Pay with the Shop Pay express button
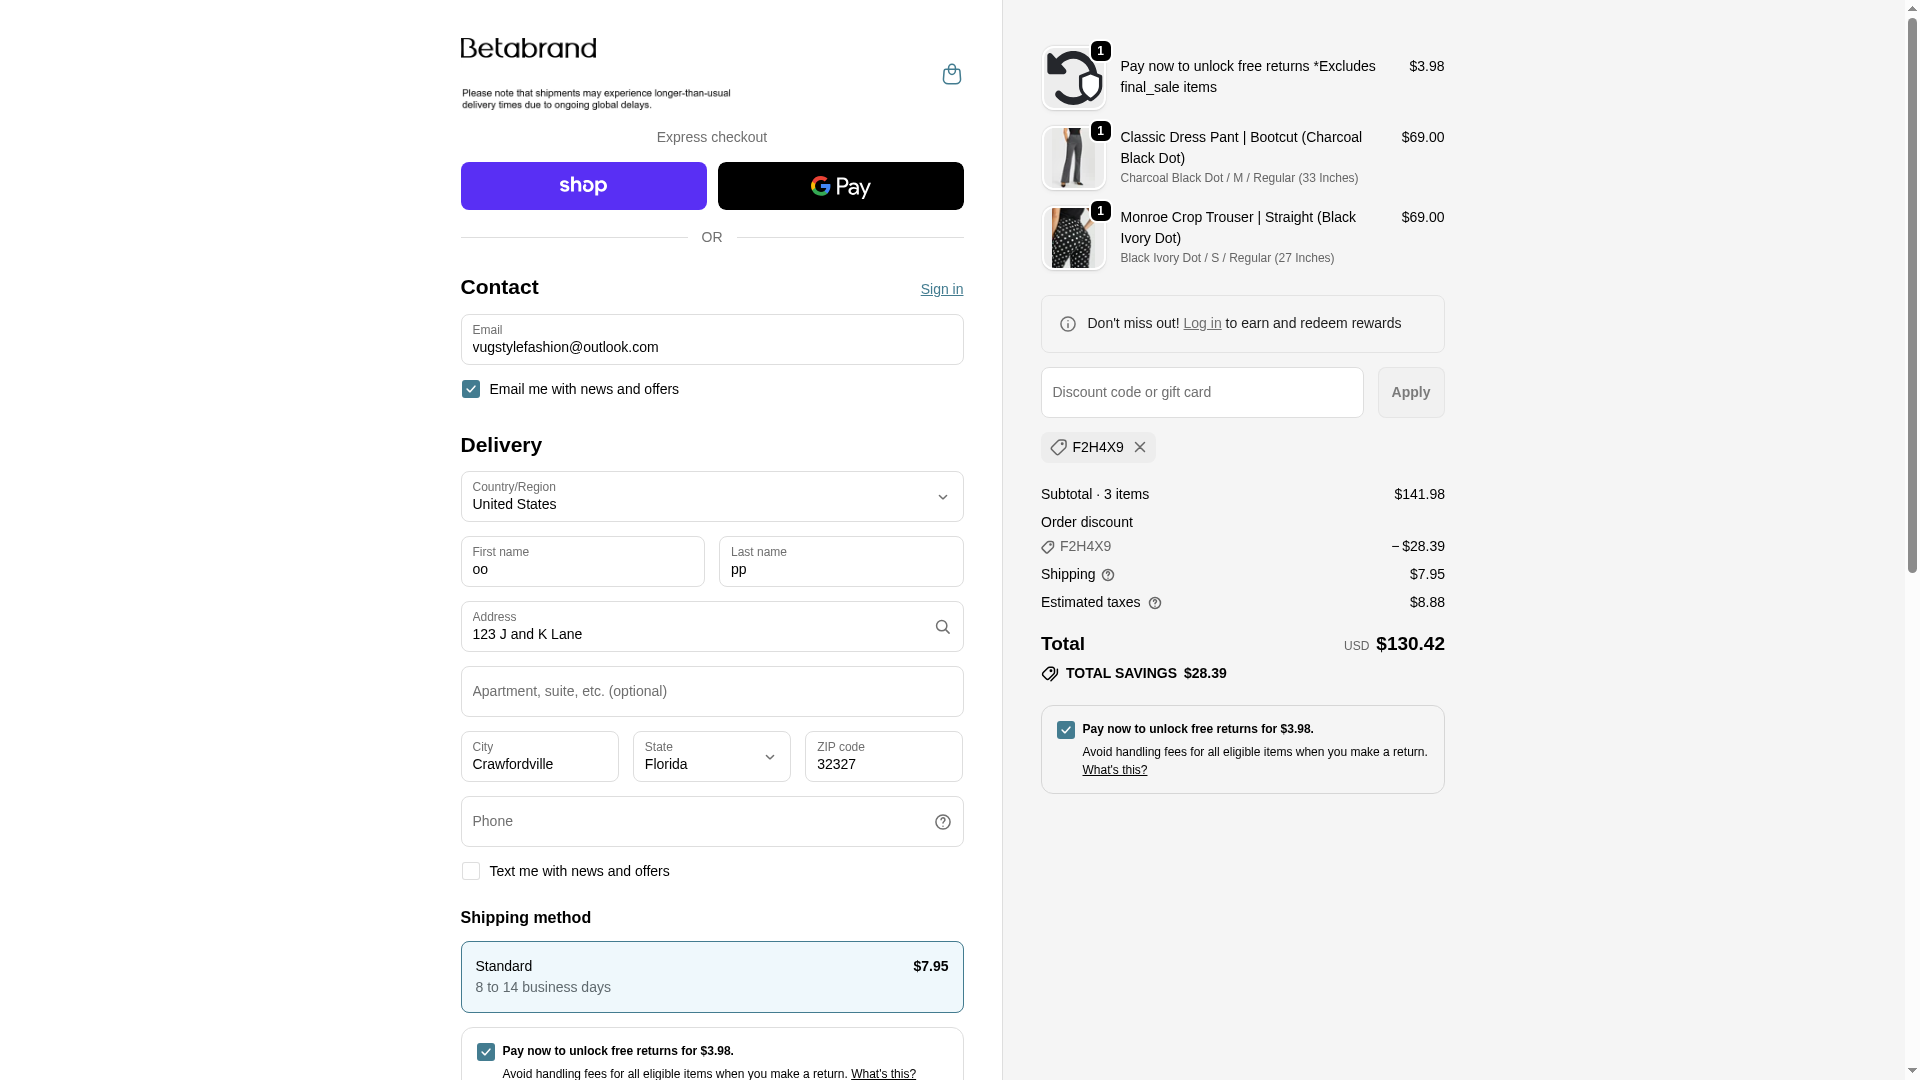Viewport: 1920px width, 1080px height. [583, 186]
